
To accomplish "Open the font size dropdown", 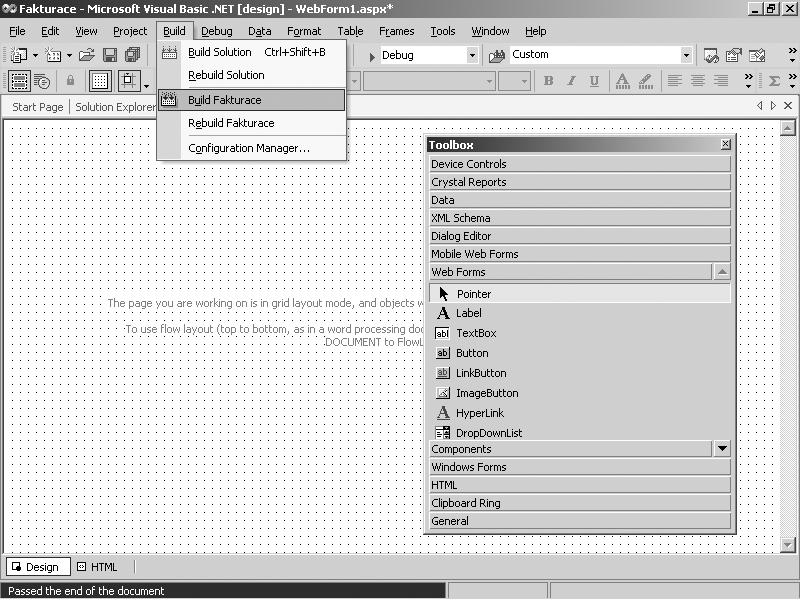I will pos(523,81).
